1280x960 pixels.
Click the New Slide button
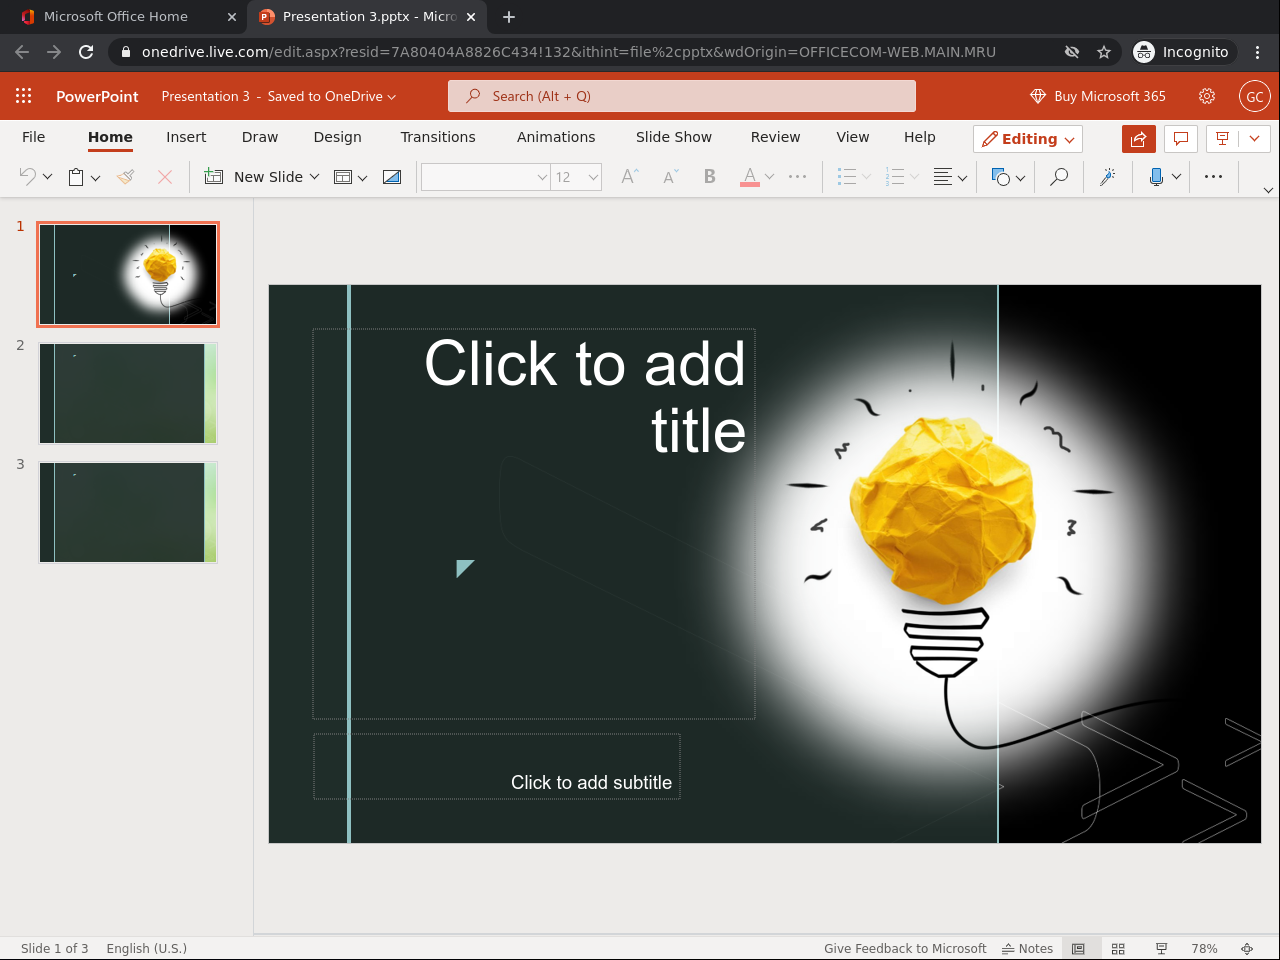tap(260, 177)
